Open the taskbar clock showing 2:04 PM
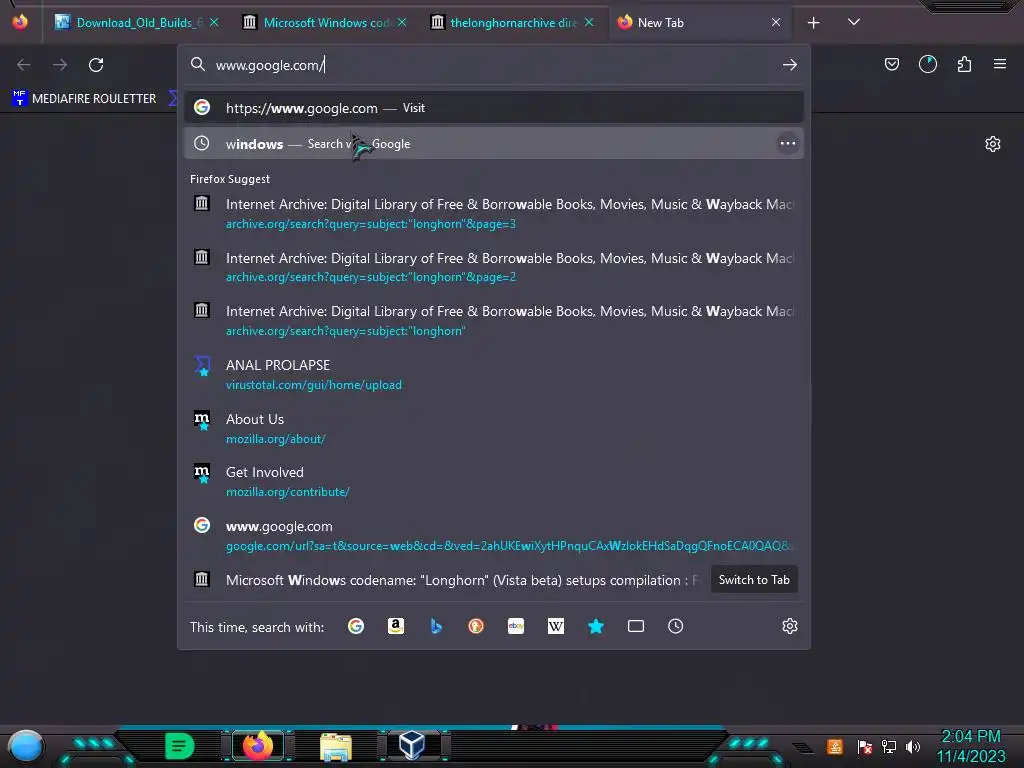Viewport: 1024px width, 768px height. tap(971, 746)
